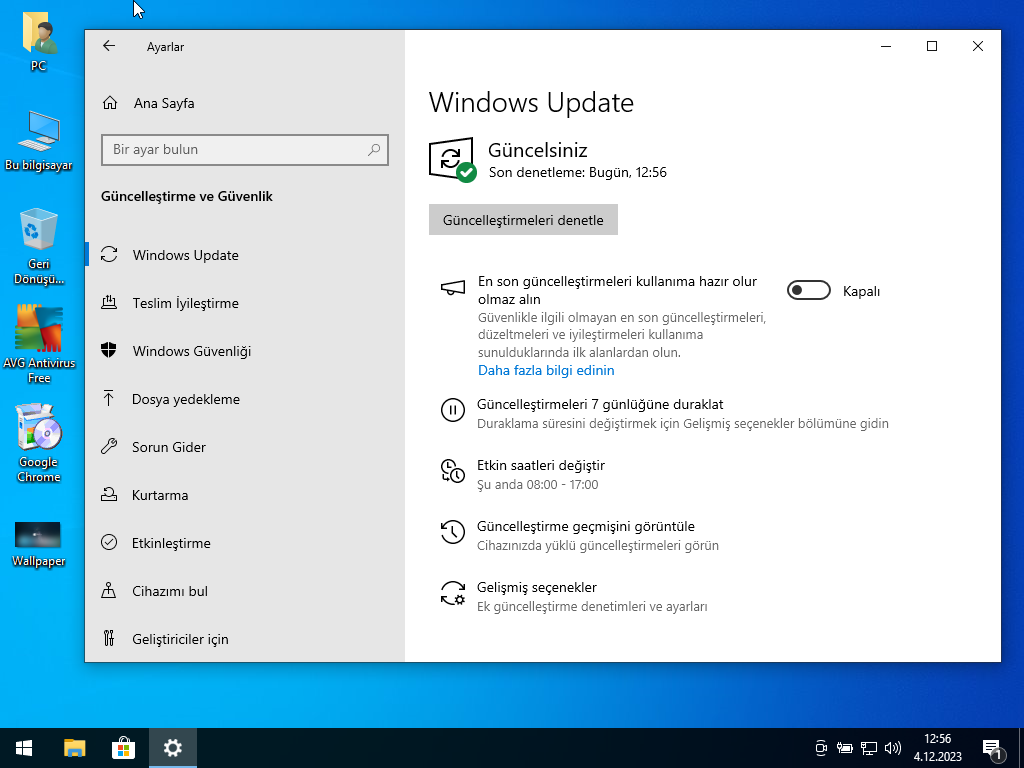Click Güncelleştirmeleri denetle button
Viewport: 1024px width, 768px height.
point(523,220)
